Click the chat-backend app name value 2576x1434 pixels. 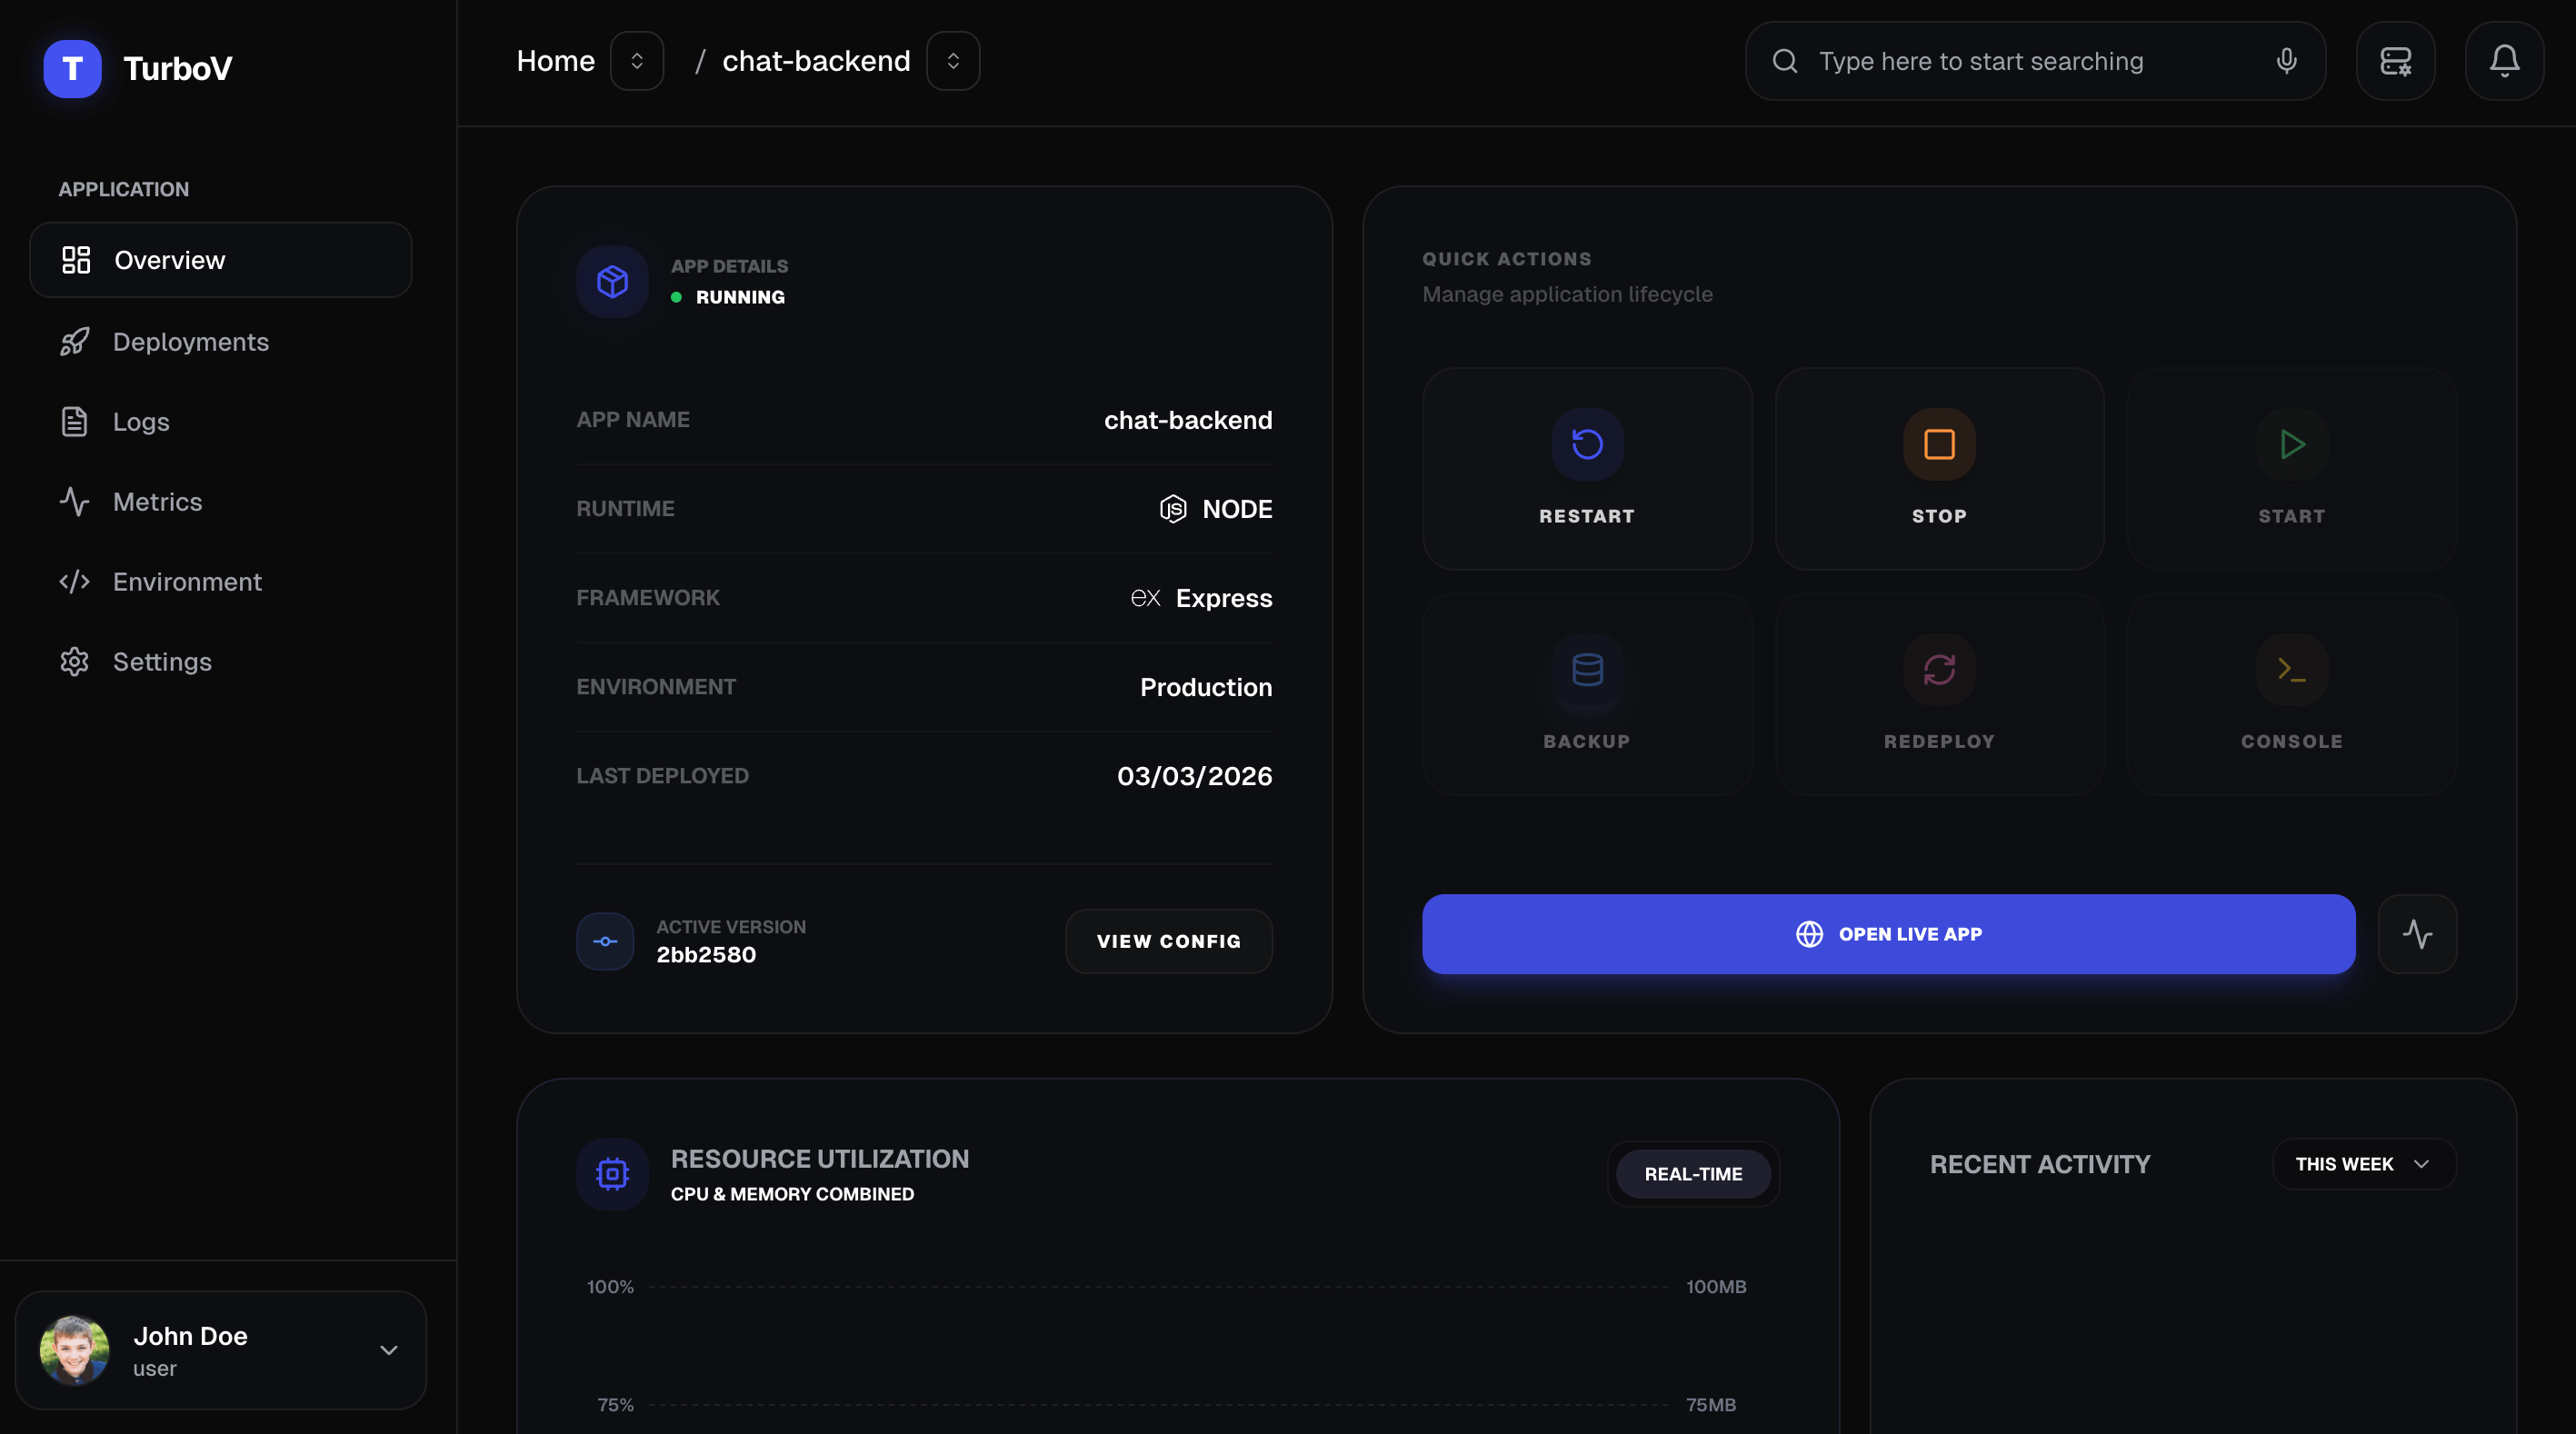[1188, 420]
